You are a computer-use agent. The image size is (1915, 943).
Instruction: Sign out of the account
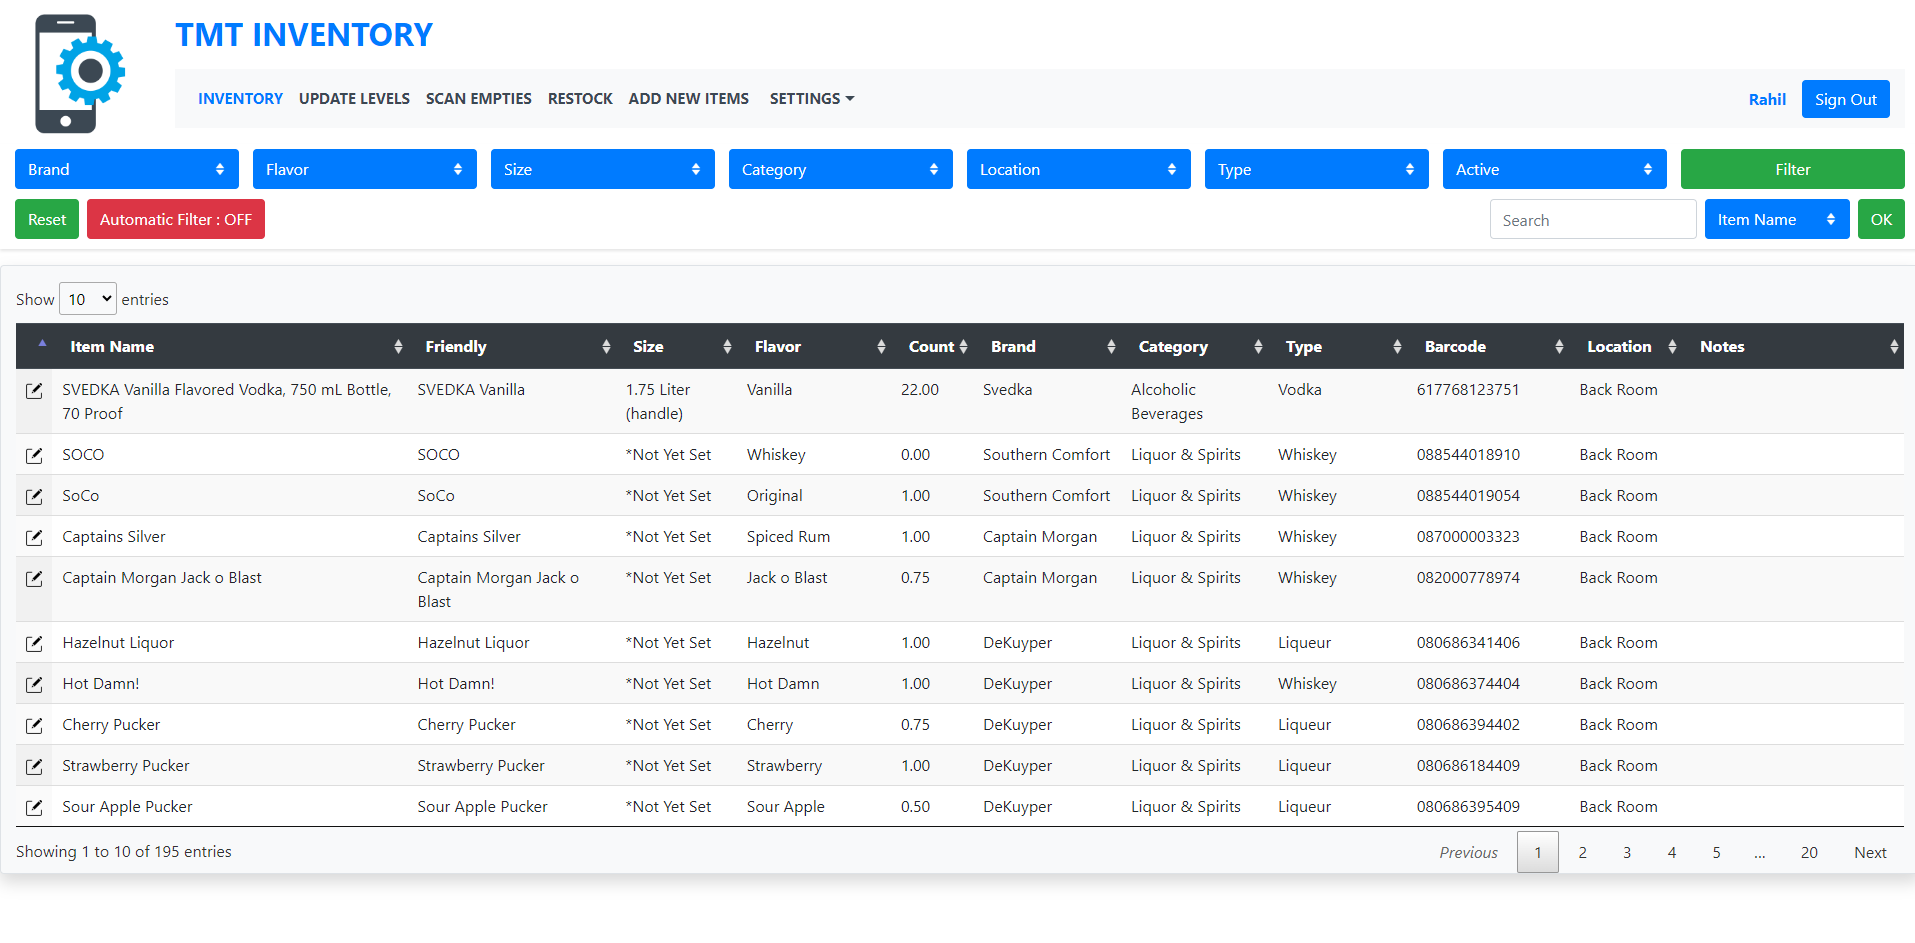1846,99
